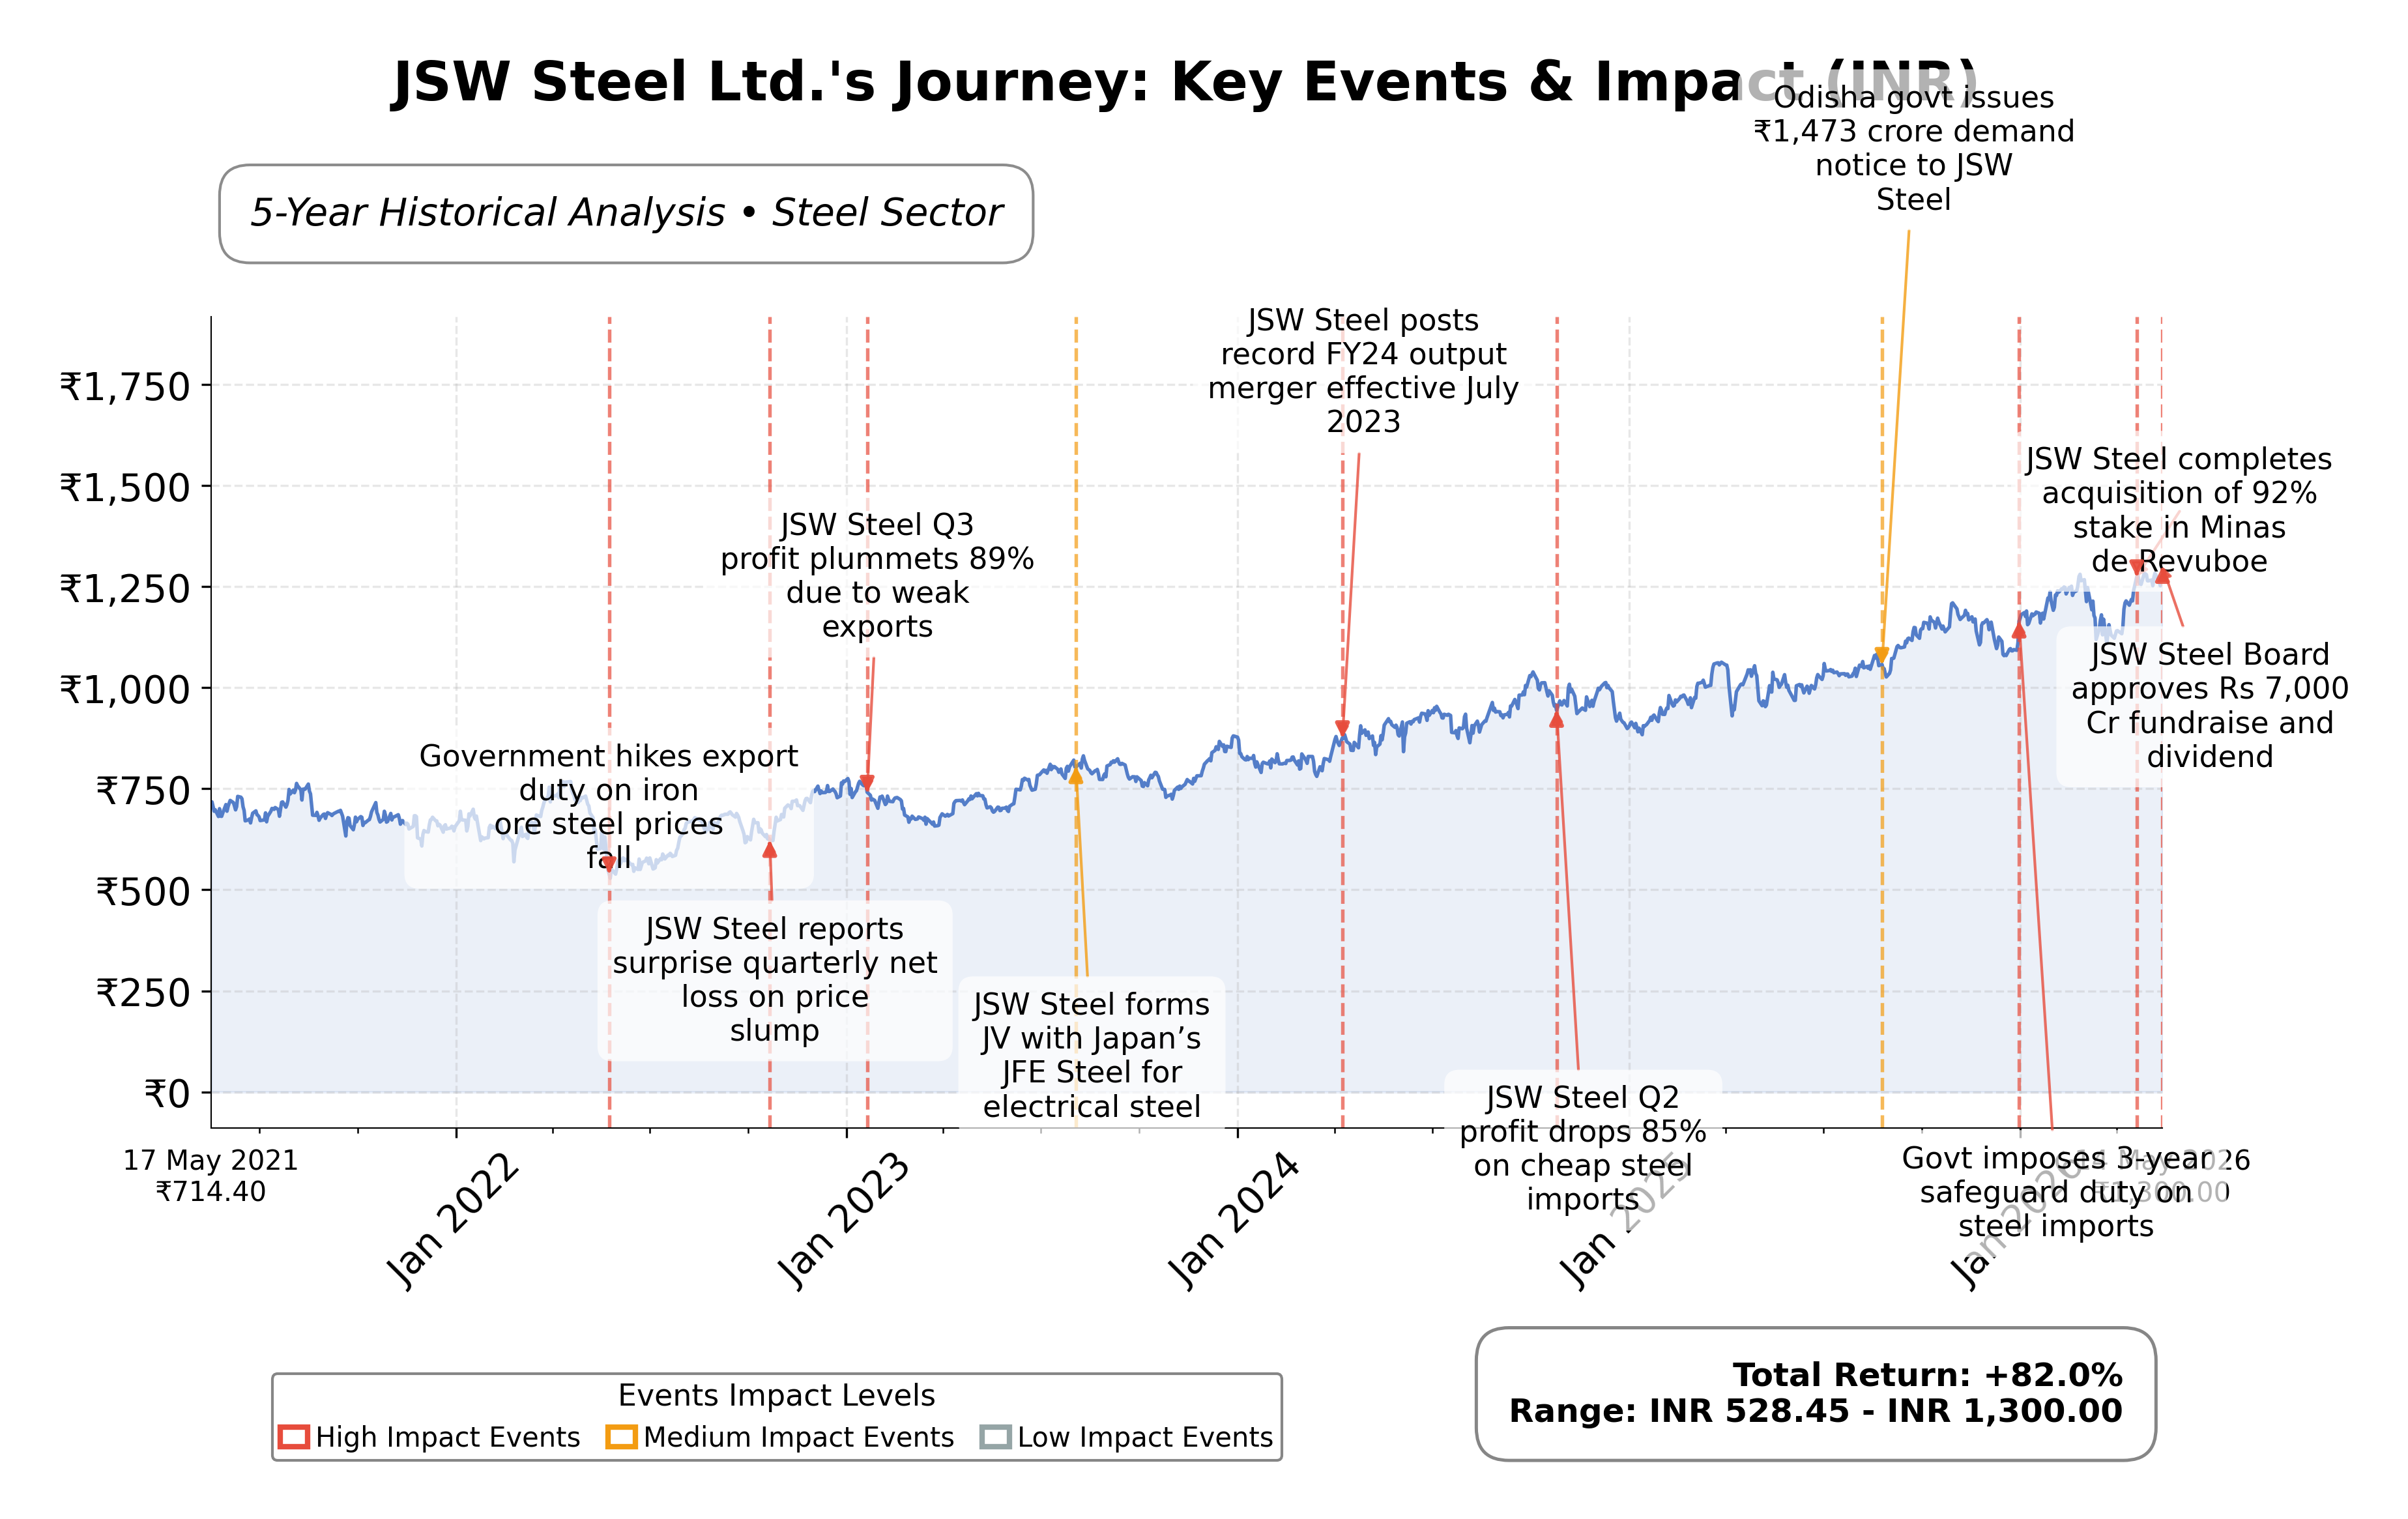
Task: Click the Events Impact Levels legend title
Action: point(776,1395)
